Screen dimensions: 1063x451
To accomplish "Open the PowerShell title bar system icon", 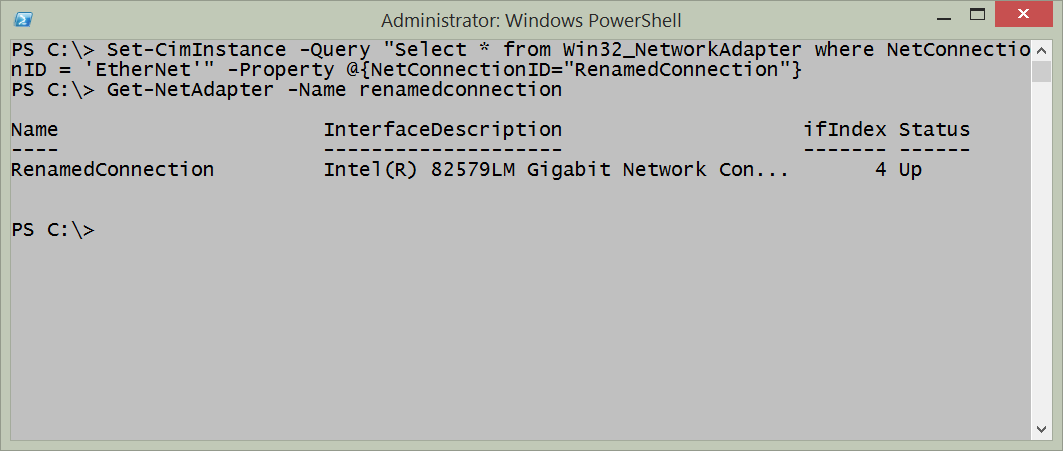I will pyautogui.click(x=22, y=19).
